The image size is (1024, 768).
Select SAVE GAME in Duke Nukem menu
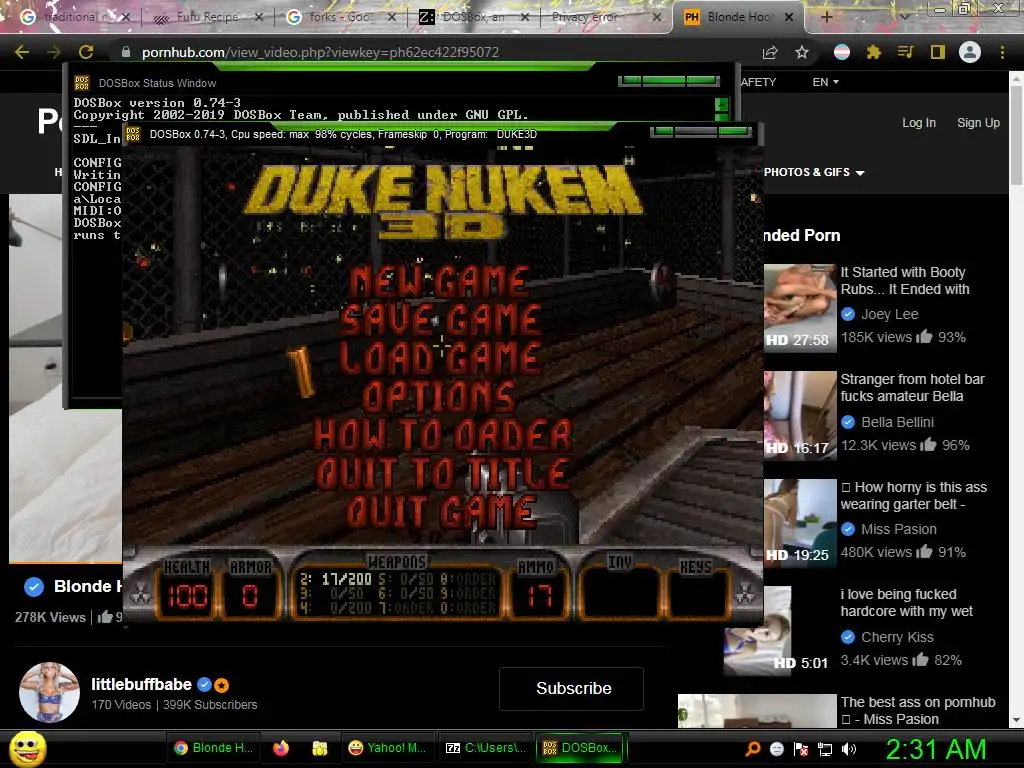(440, 319)
